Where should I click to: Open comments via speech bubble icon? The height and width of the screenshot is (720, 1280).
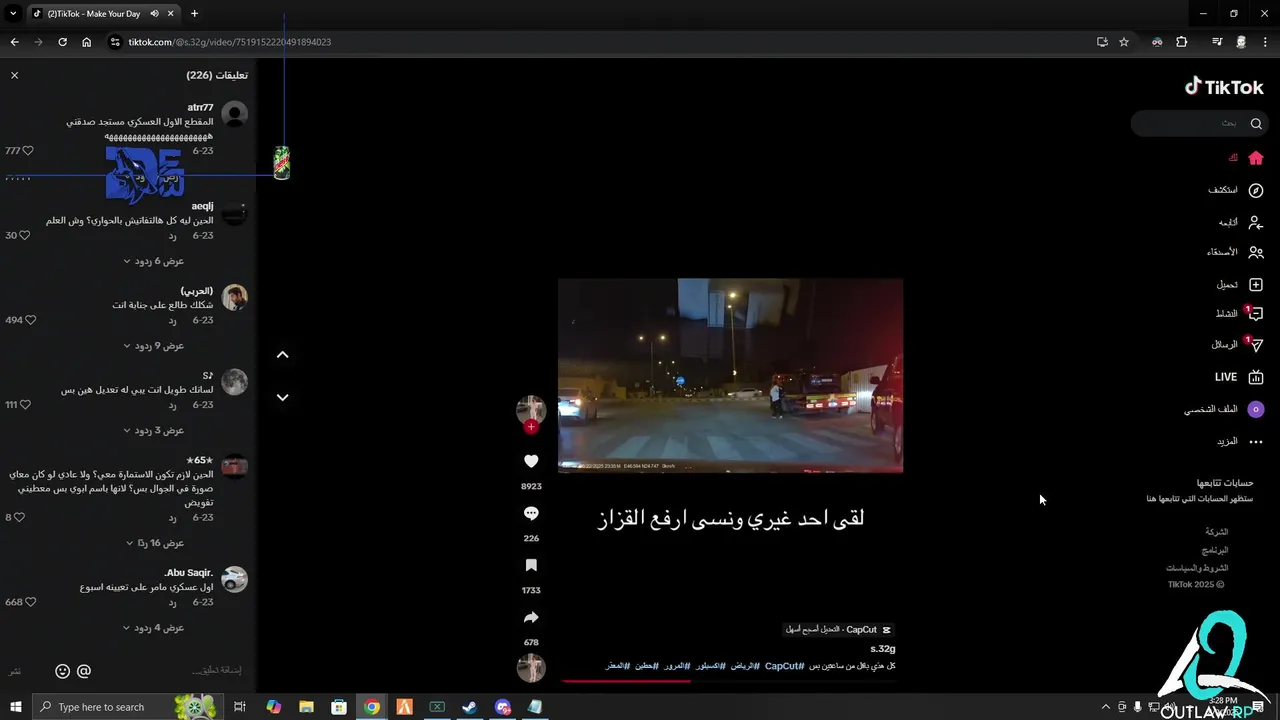click(531, 513)
